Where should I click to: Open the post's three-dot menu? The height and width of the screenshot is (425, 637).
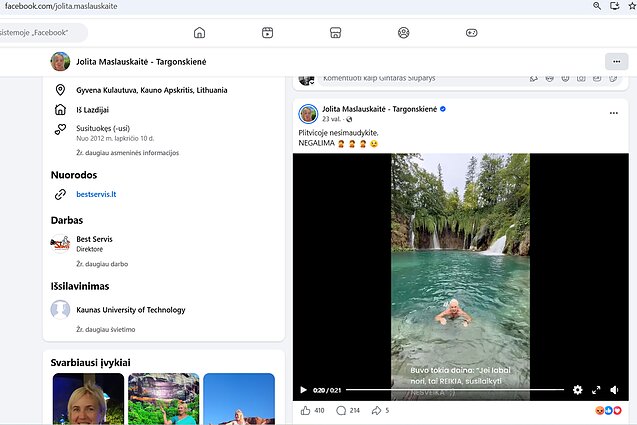click(614, 113)
